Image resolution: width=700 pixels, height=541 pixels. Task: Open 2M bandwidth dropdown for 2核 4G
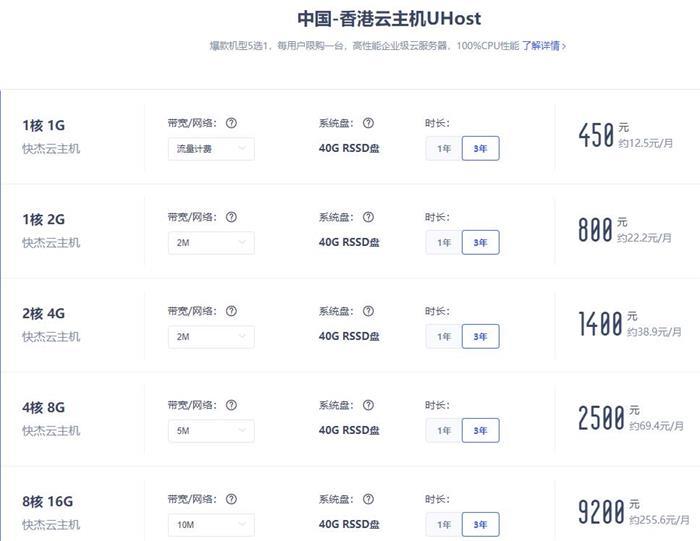click(211, 337)
